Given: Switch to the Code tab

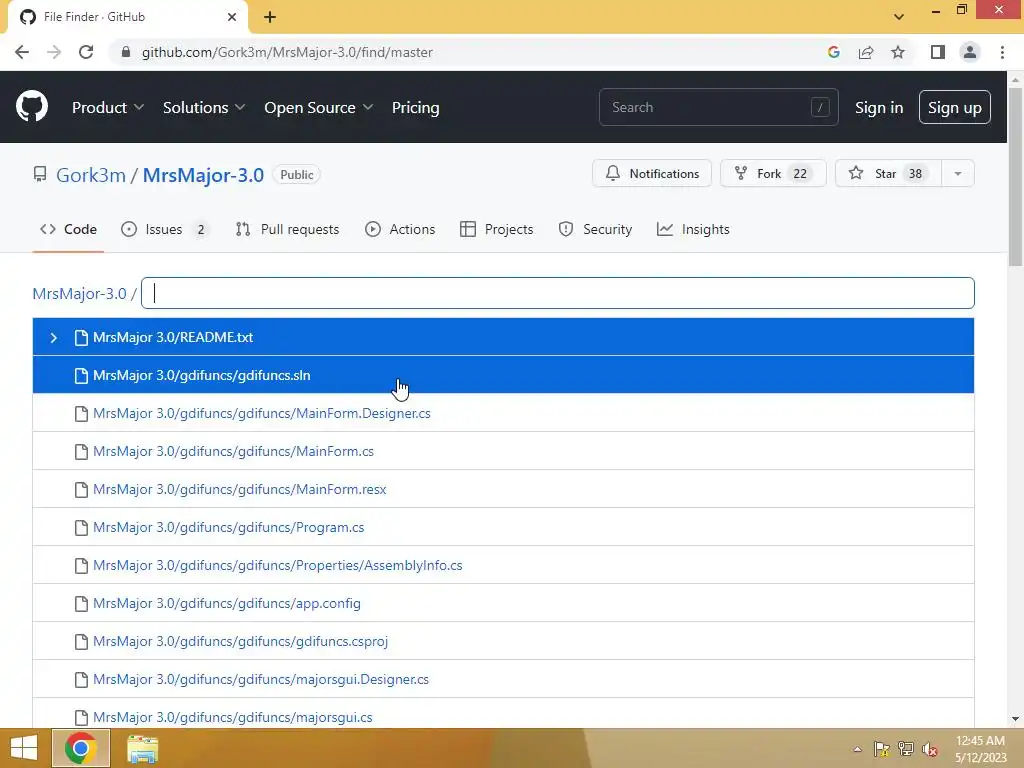Looking at the screenshot, I should tap(69, 229).
